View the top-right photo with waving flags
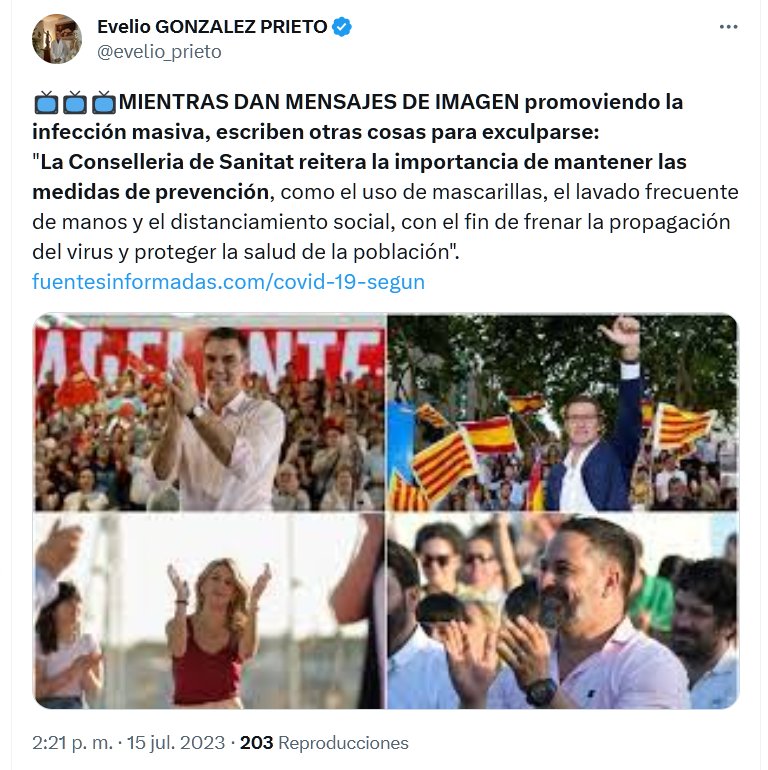 [563, 412]
